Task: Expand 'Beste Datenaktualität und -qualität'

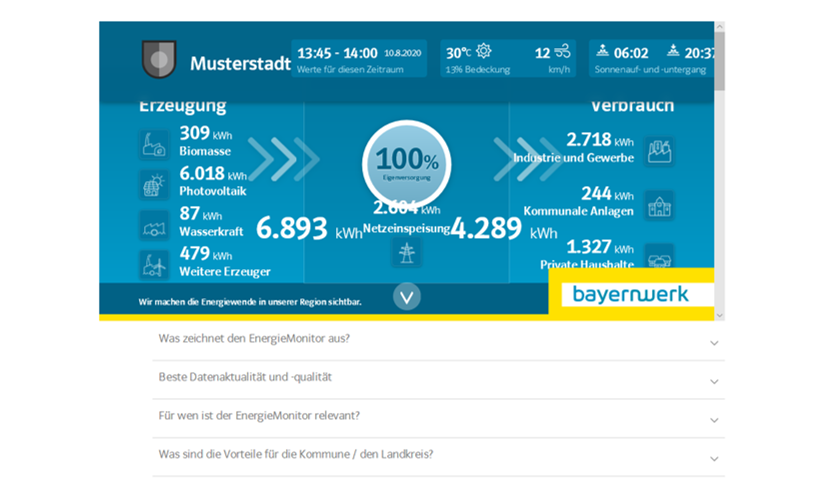Action: click(438, 380)
